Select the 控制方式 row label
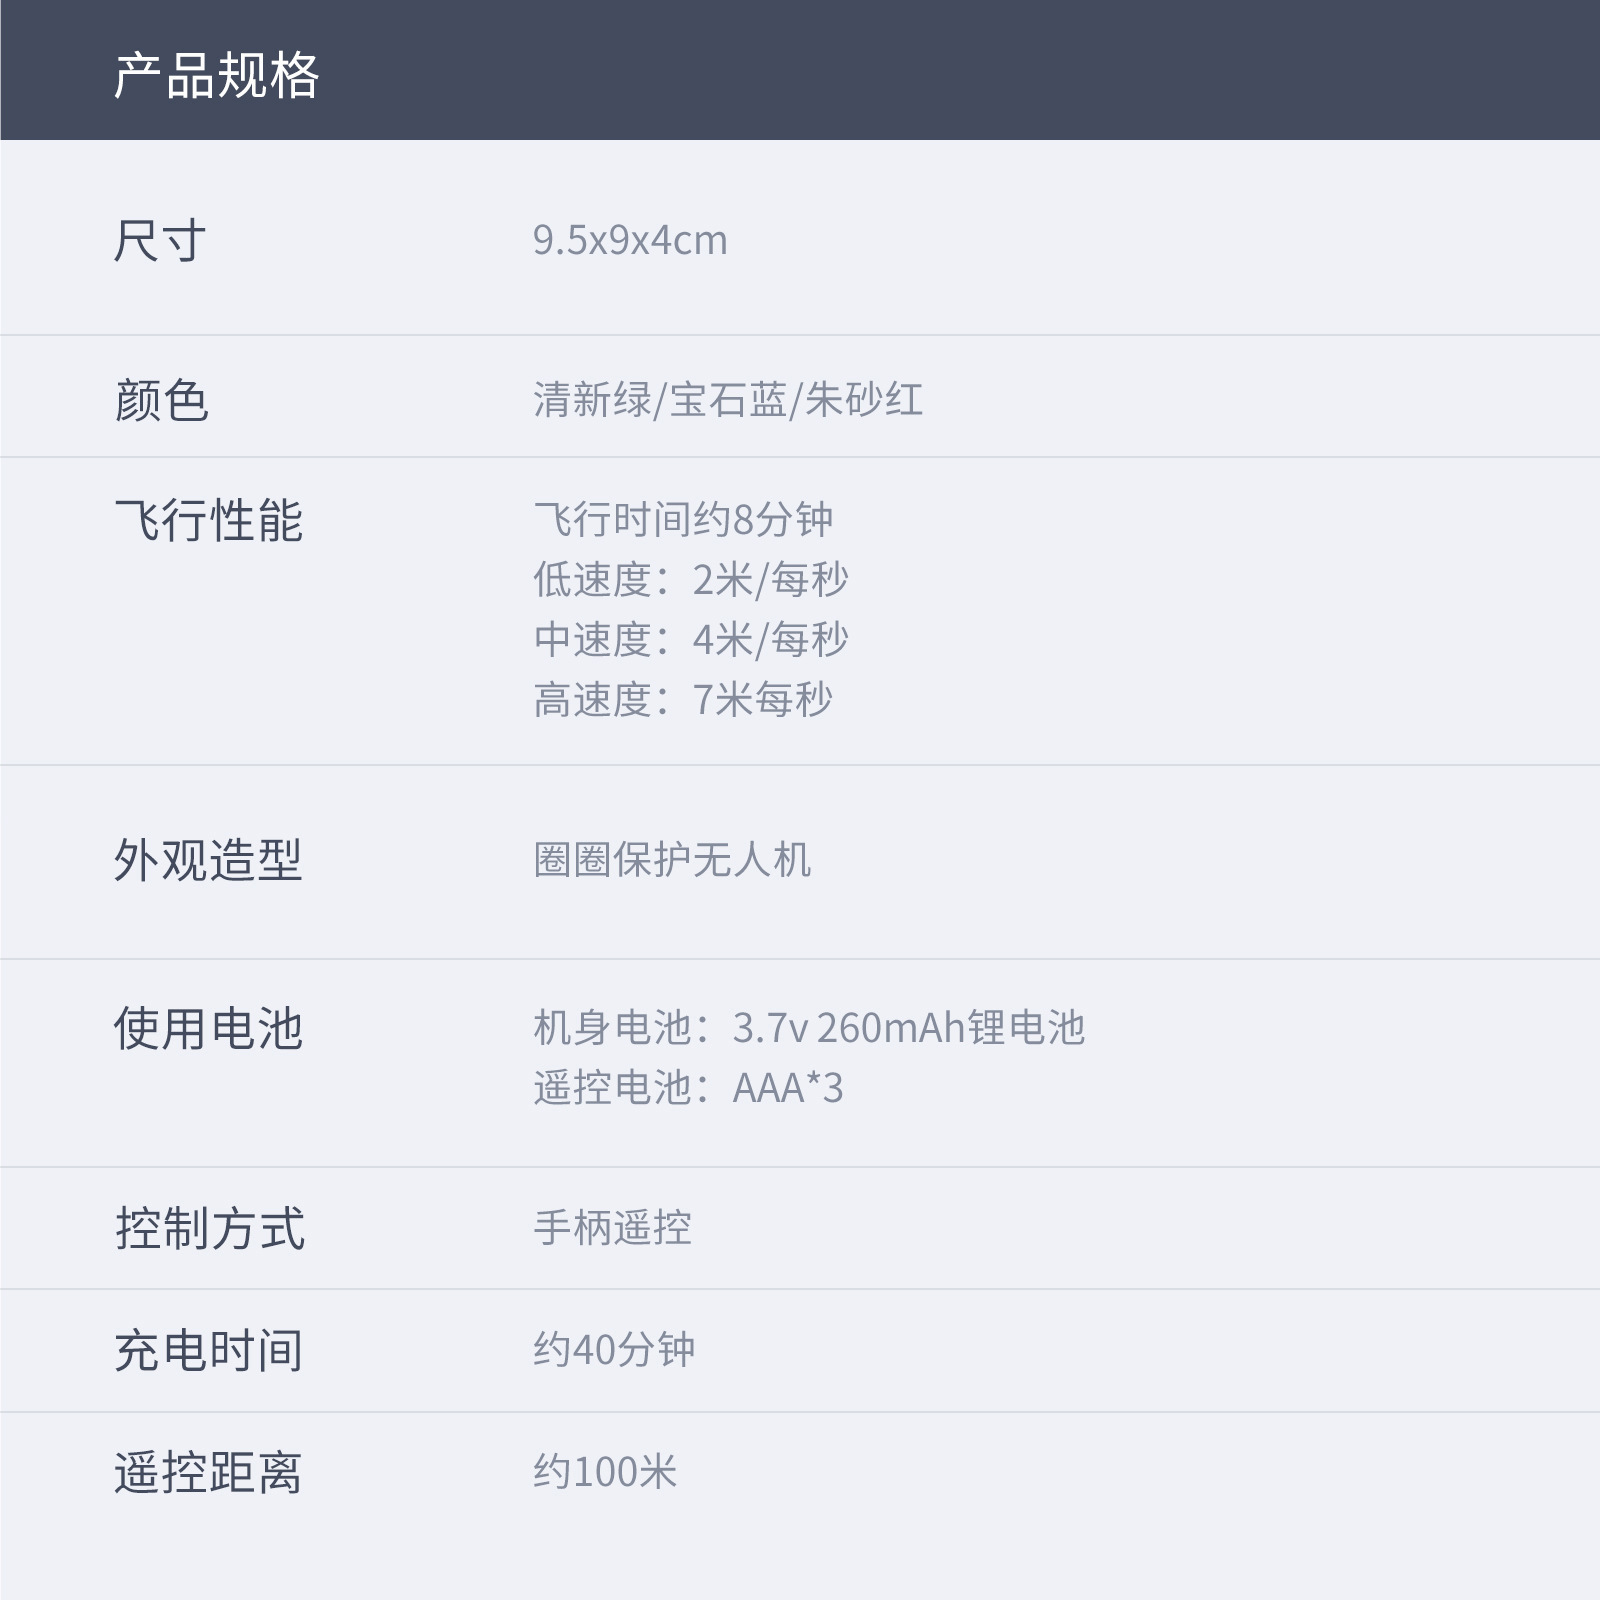This screenshot has height=1600, width=1600. point(210,1228)
